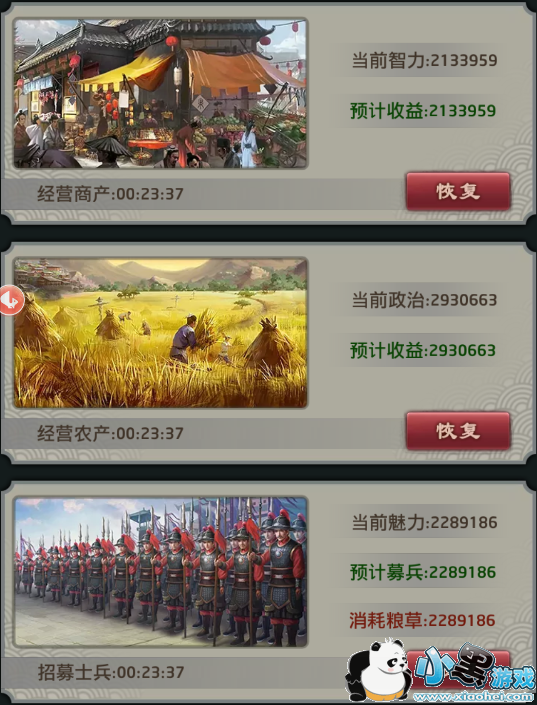Select the 预计募兵:2289186 label
537x705 pixels.
423,572
